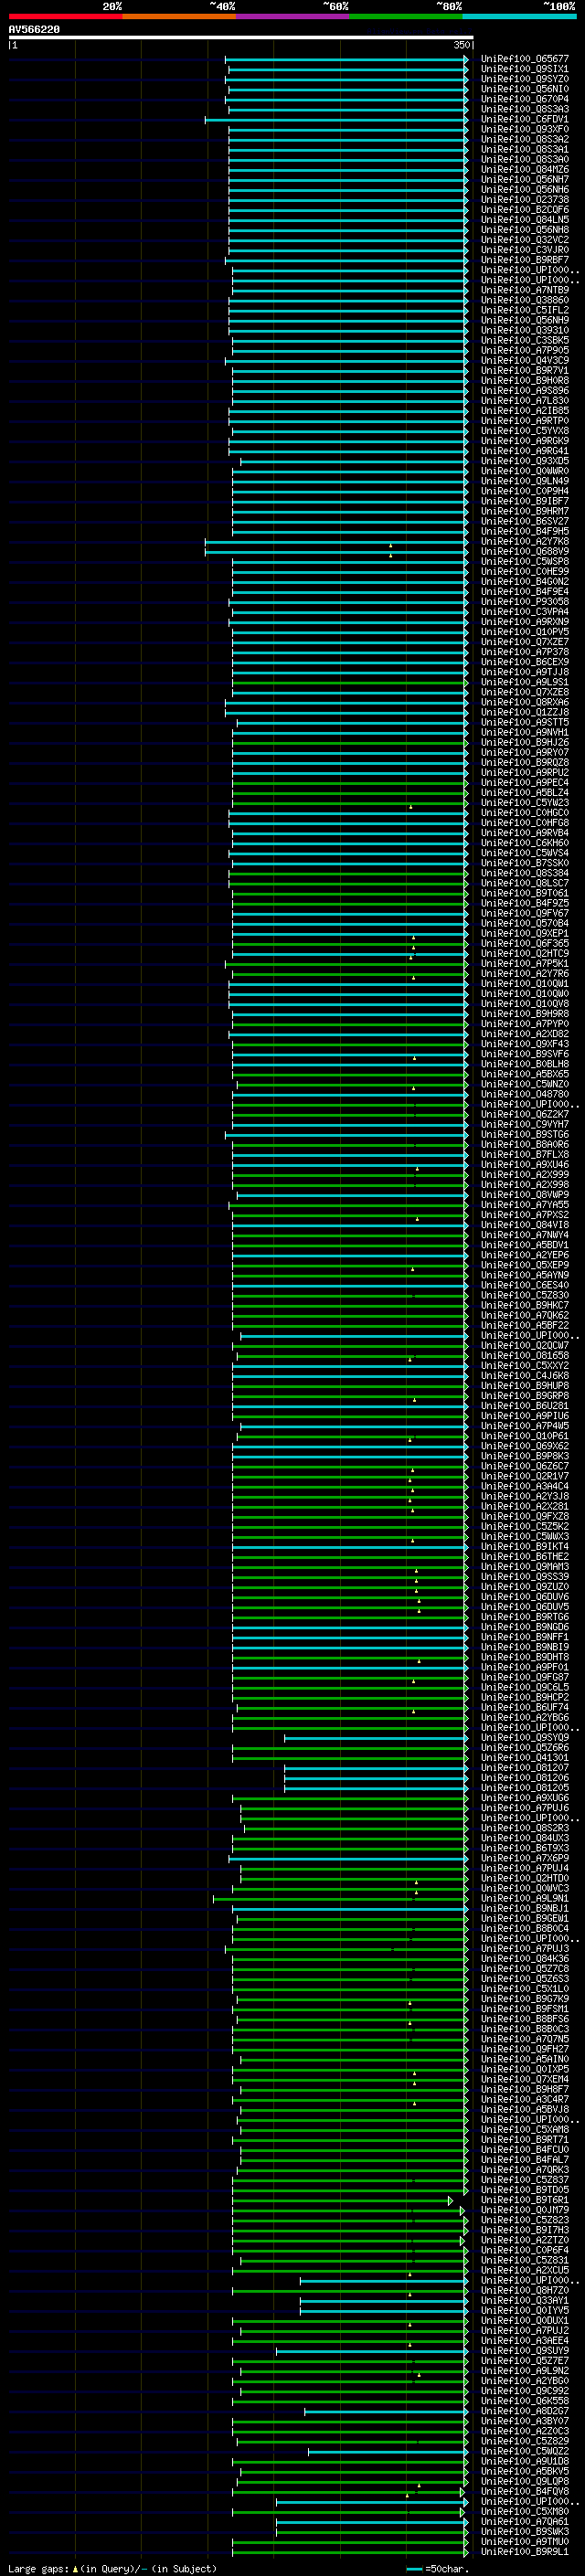Viewport: 585px width, 2576px height.
Task: Select the label UniRef100_B9IKT4
Action: 525,1547
